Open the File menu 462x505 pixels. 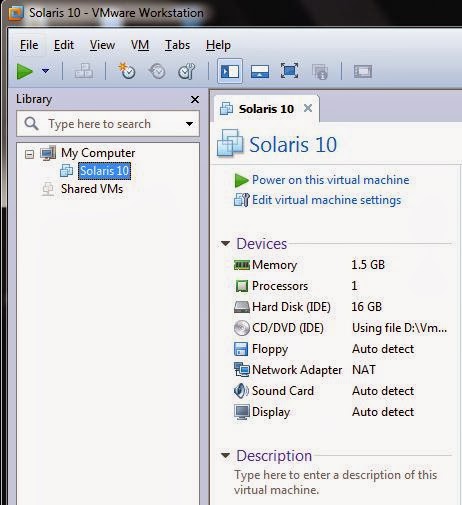point(29,45)
